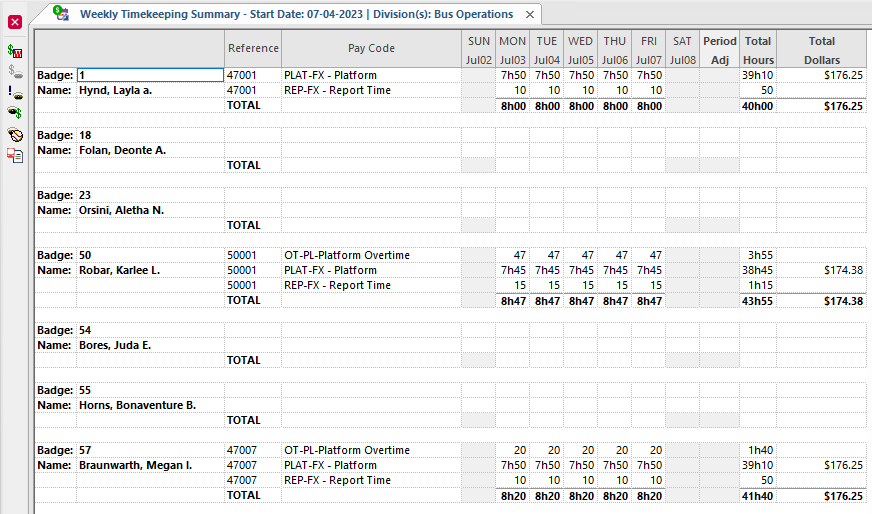Click TOTAL label for Folan, Deonte A.
Viewport: 872px width, 514px height.
pyautogui.click(x=244, y=165)
